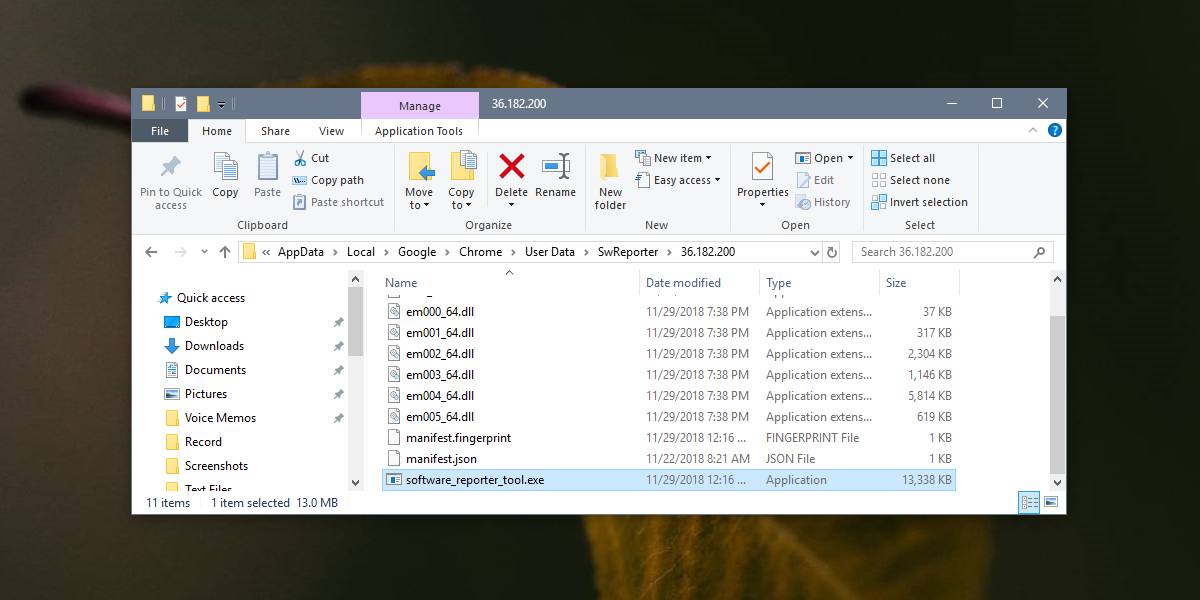Open file Properties
This screenshot has width=1200, height=600.
tap(763, 181)
